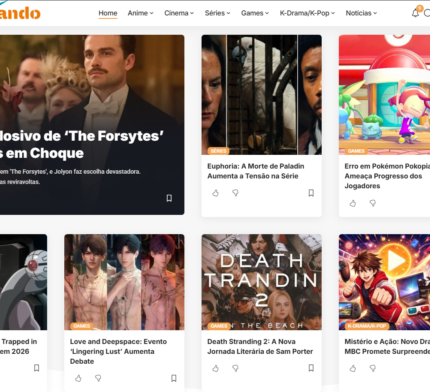The height and width of the screenshot is (392, 430).
Task: Expand the Cinema dropdown menu
Action: [179, 13]
